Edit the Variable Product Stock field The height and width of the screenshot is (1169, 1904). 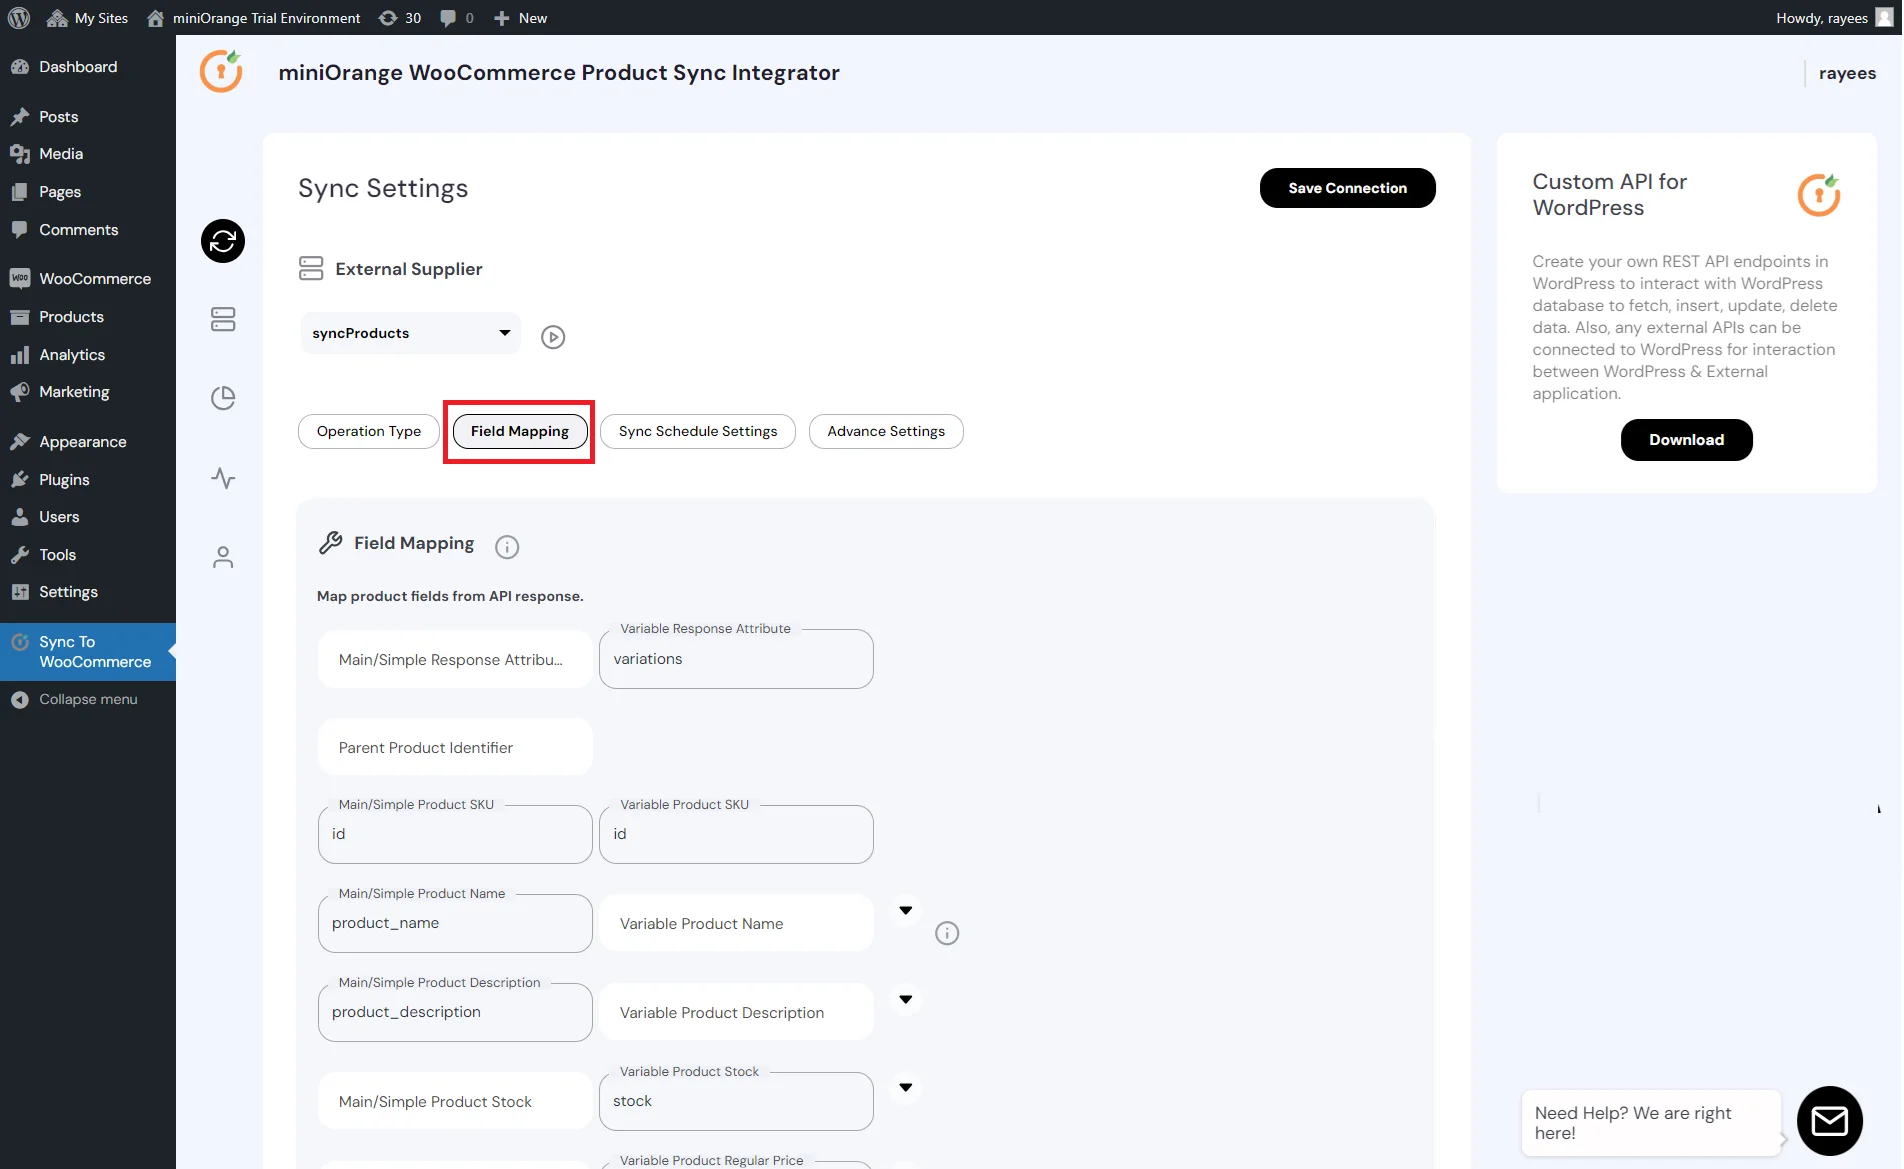click(736, 1101)
